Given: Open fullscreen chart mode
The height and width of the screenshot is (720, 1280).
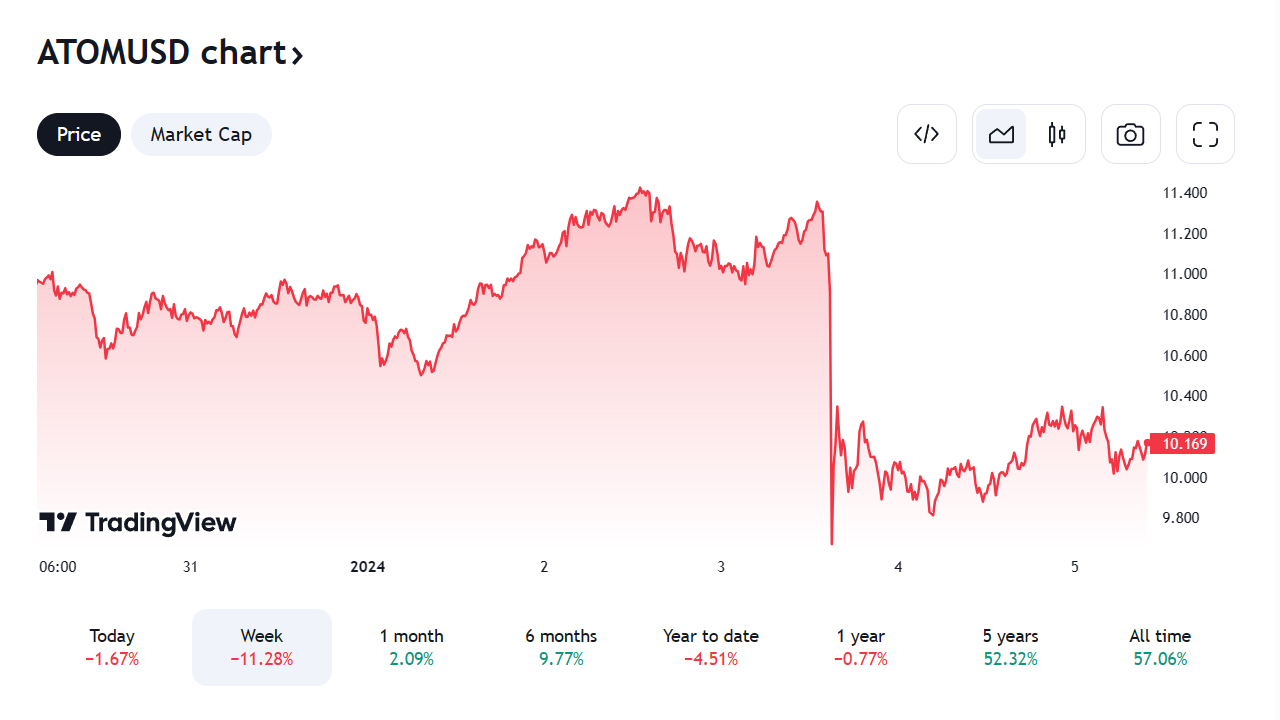Looking at the screenshot, I should pos(1205,134).
